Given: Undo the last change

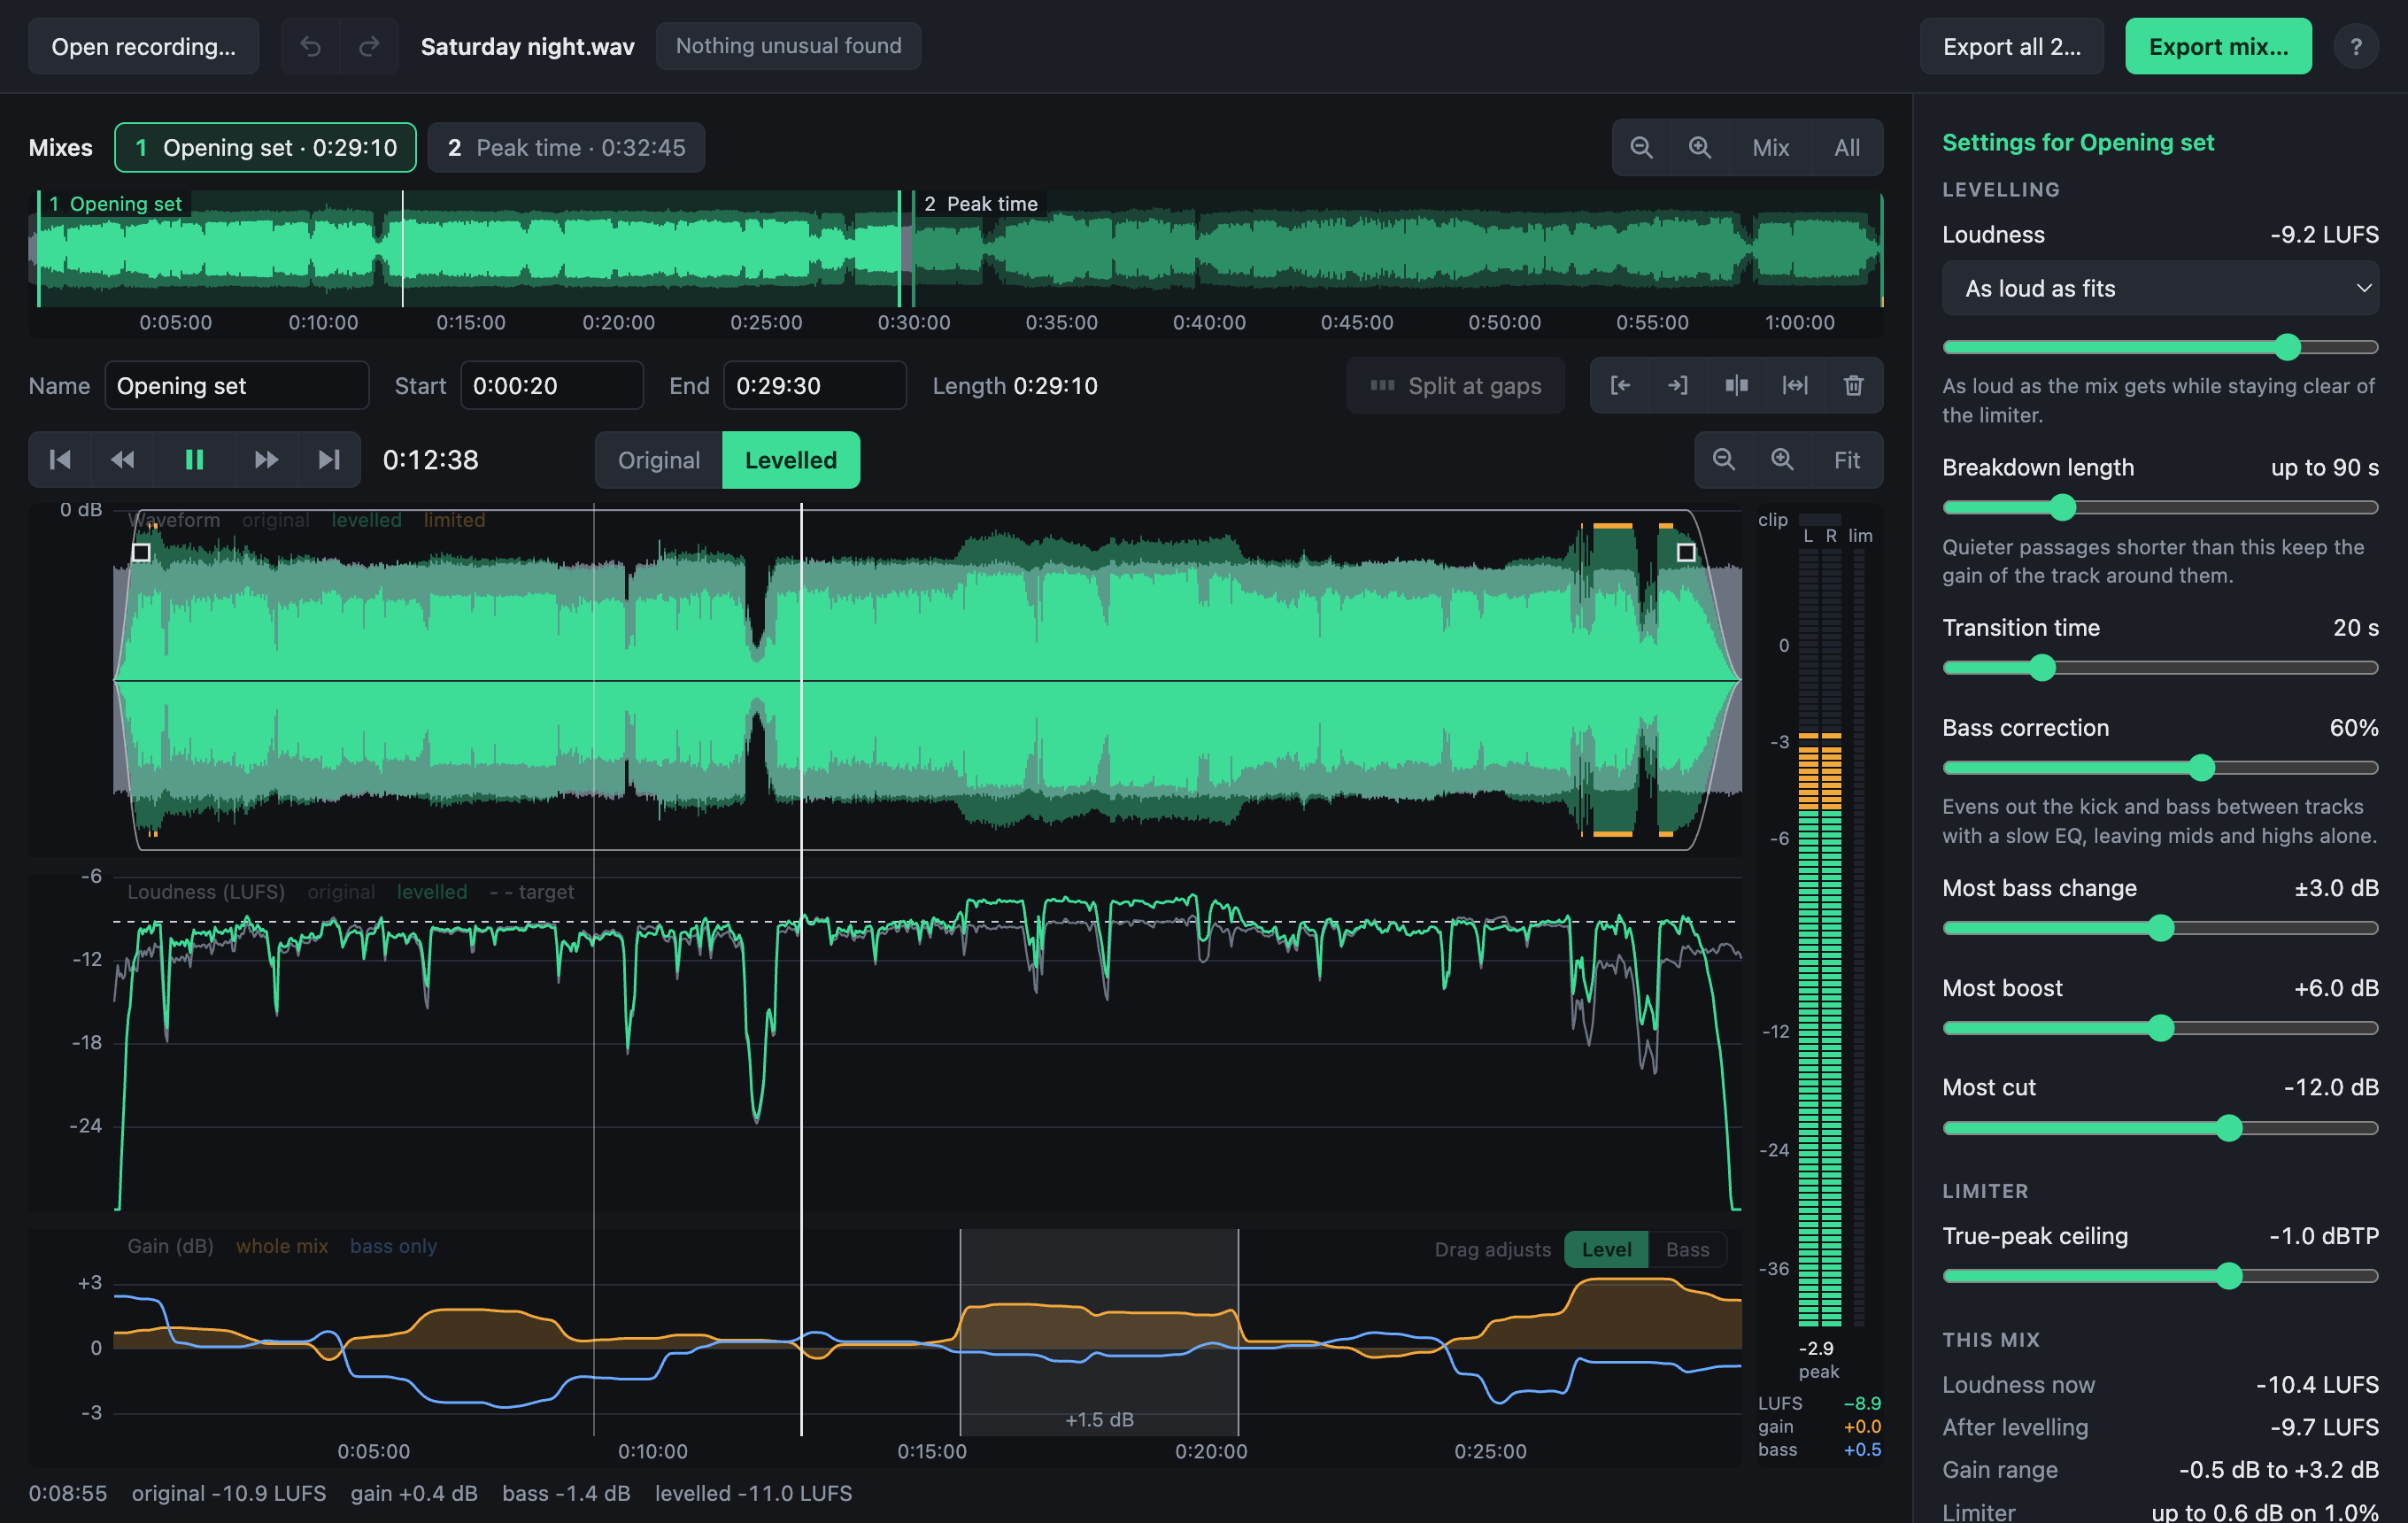Looking at the screenshot, I should click(310, 46).
